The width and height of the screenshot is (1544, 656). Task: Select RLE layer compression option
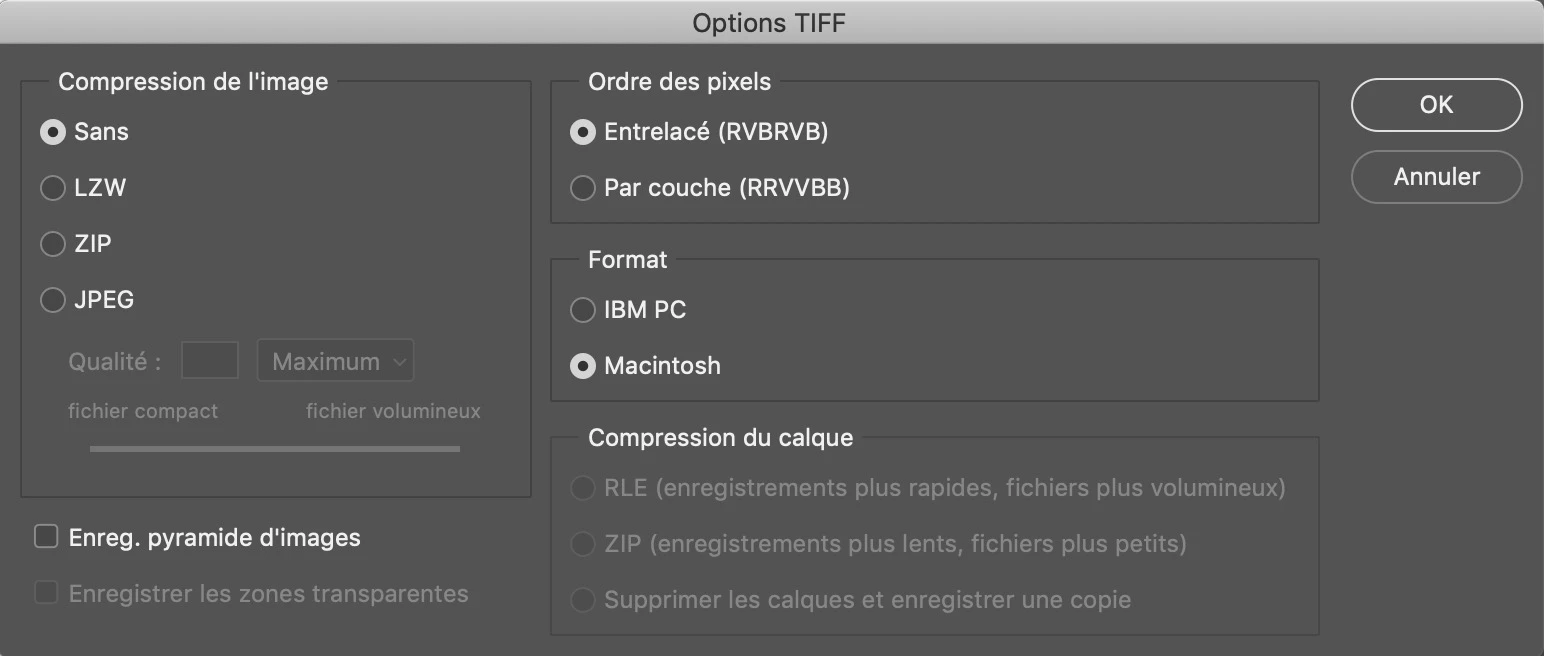(x=583, y=488)
